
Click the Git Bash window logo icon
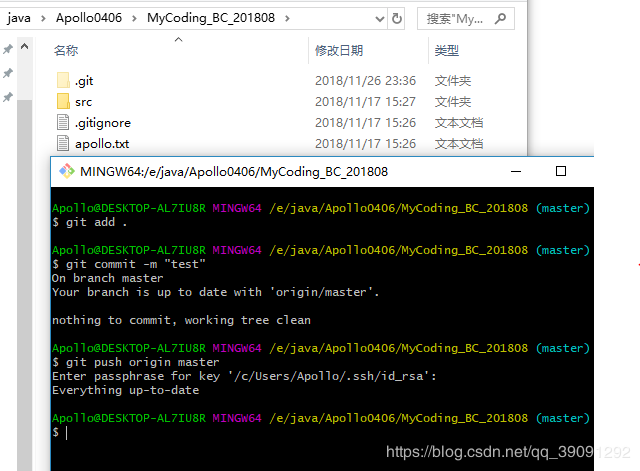[67, 171]
